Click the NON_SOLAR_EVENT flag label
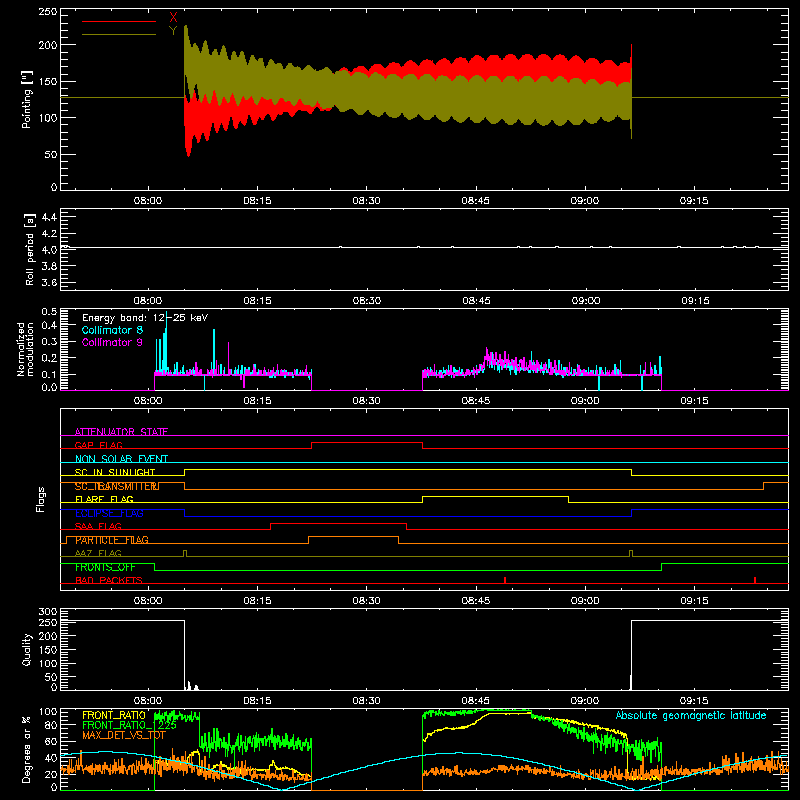This screenshot has height=800, width=800. 121,459
